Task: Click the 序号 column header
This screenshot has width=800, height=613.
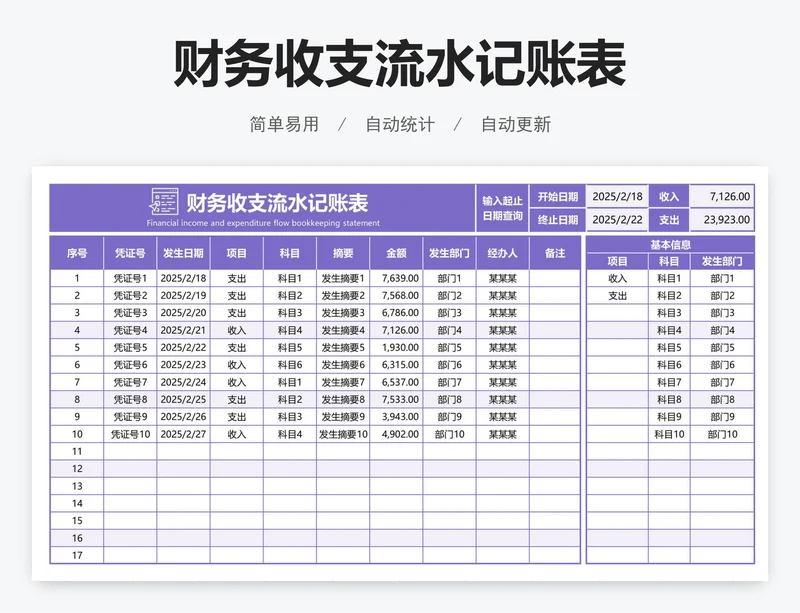Action: (76, 253)
